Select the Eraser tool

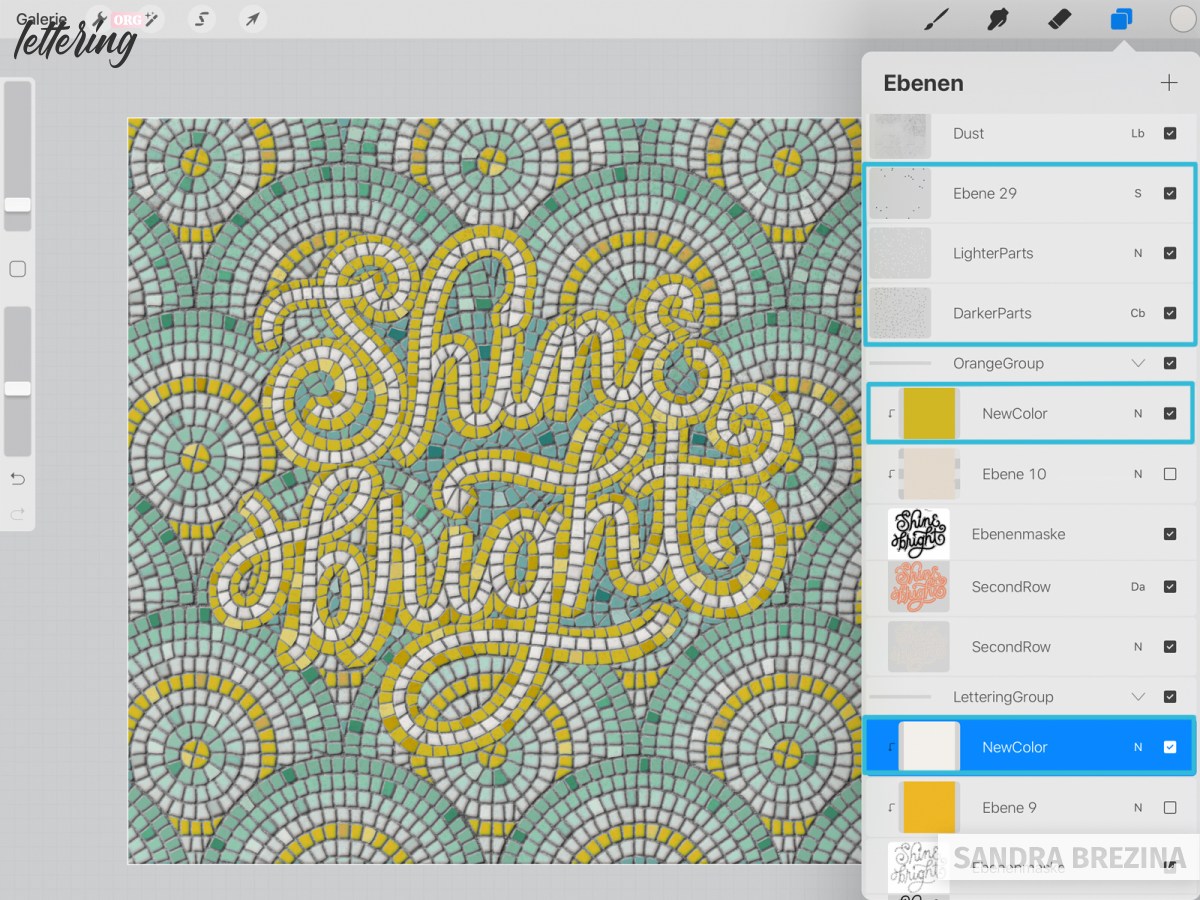1059,19
